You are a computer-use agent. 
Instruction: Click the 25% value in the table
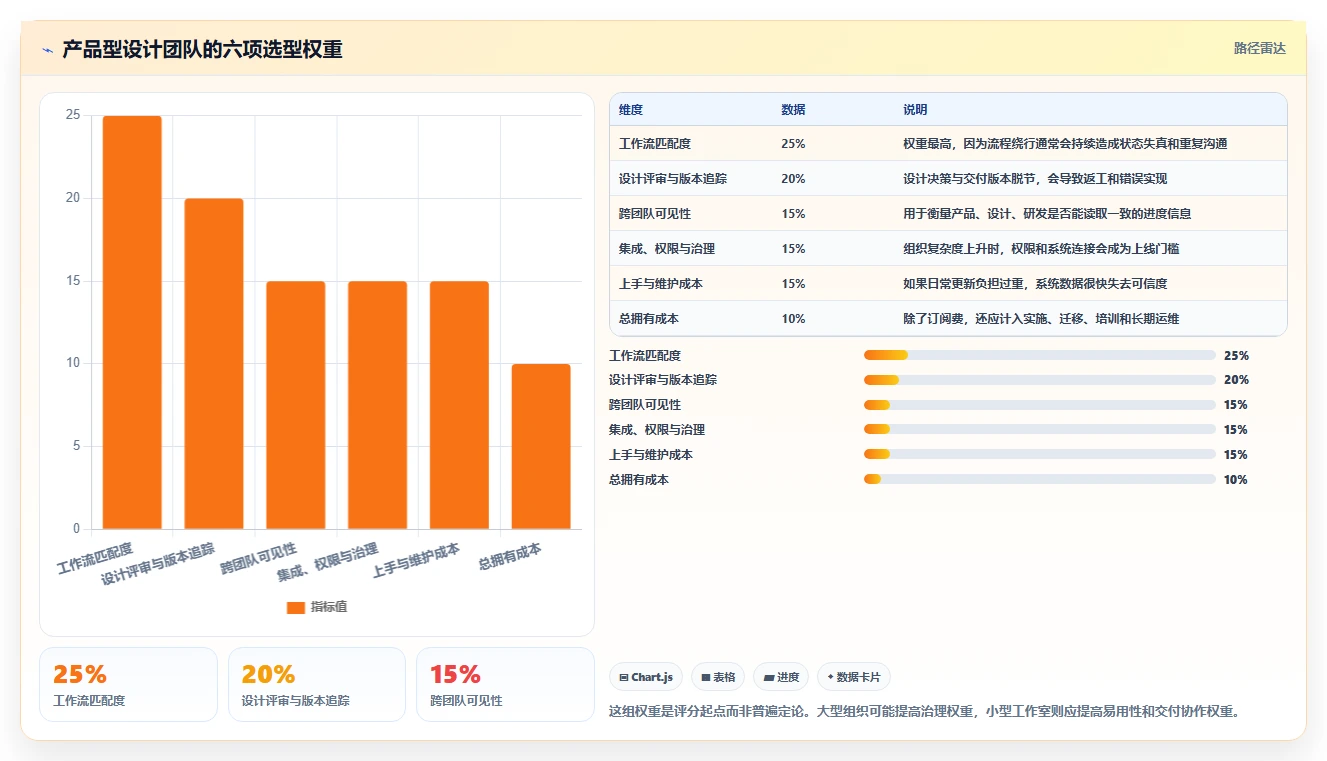coord(793,144)
